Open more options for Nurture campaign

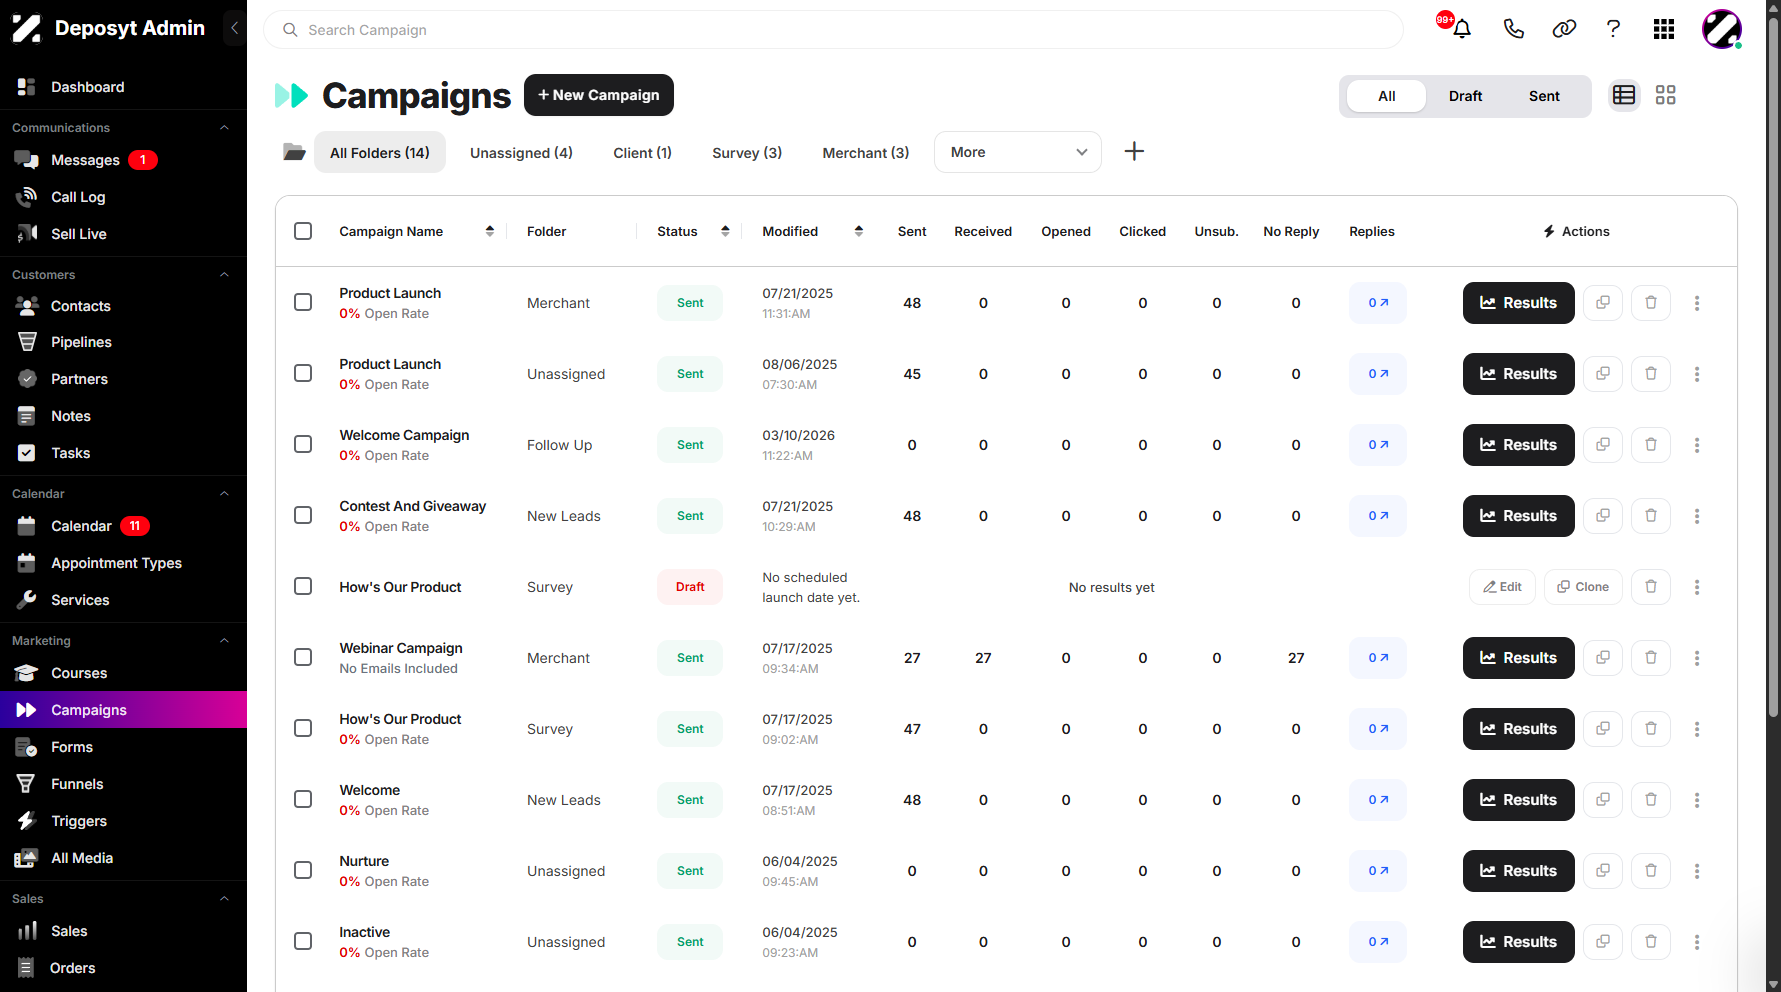click(x=1697, y=871)
